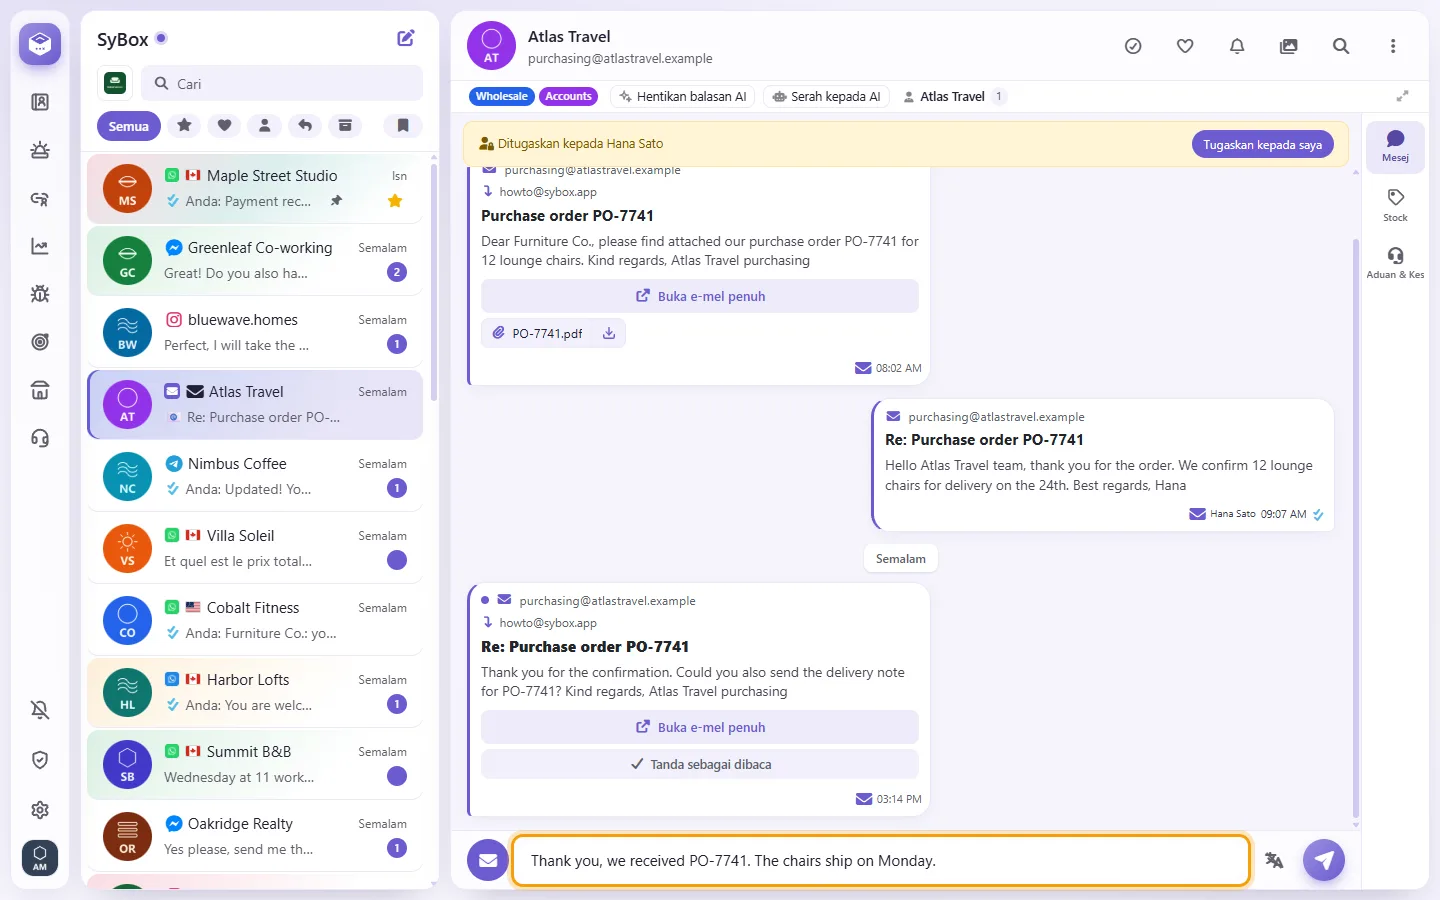Toggle the star on Maple Street Studio

point(395,201)
